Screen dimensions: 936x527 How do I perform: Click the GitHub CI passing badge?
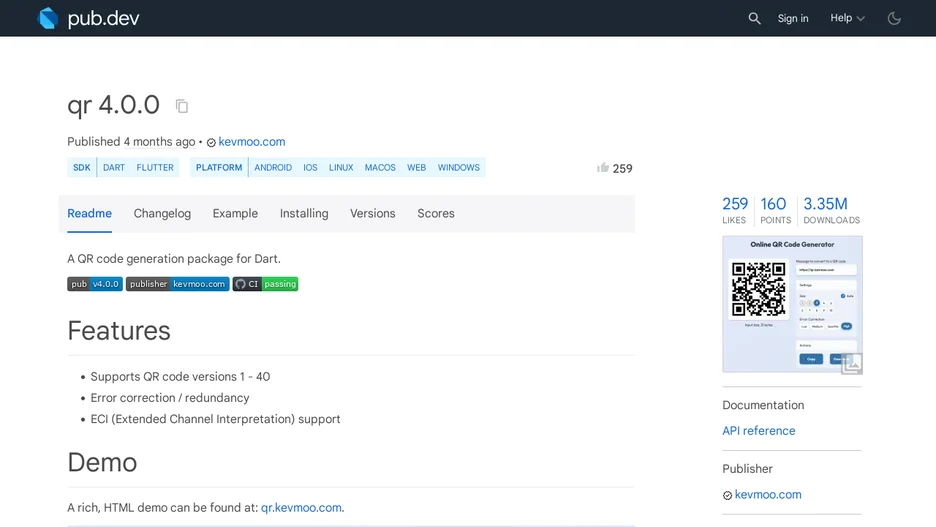pyautogui.click(x=265, y=284)
